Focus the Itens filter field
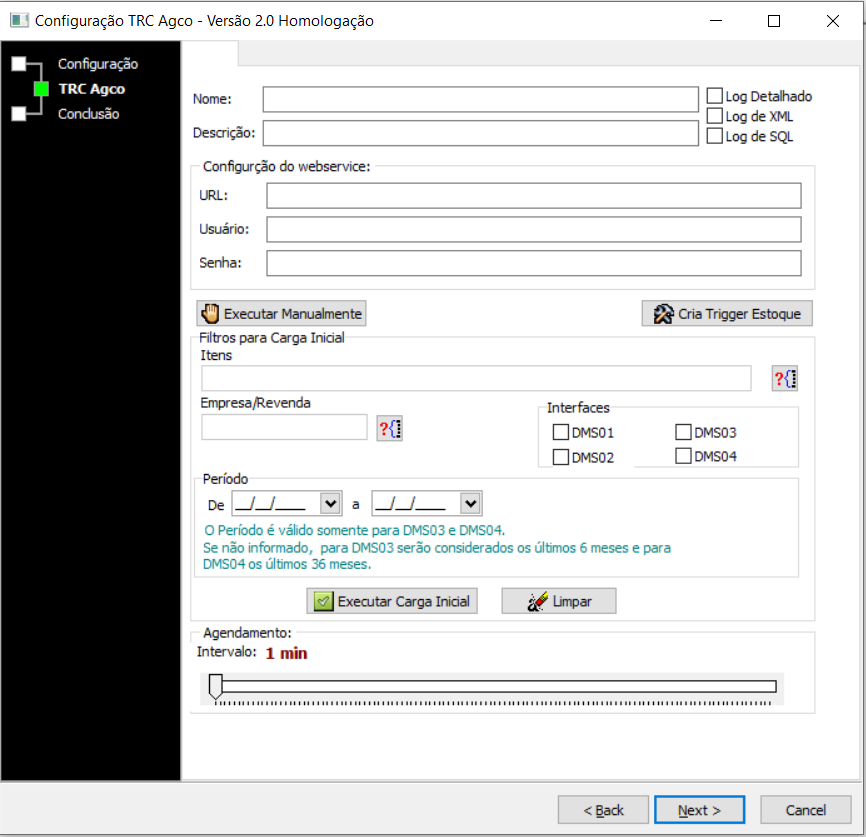This screenshot has width=866, height=837. [476, 378]
